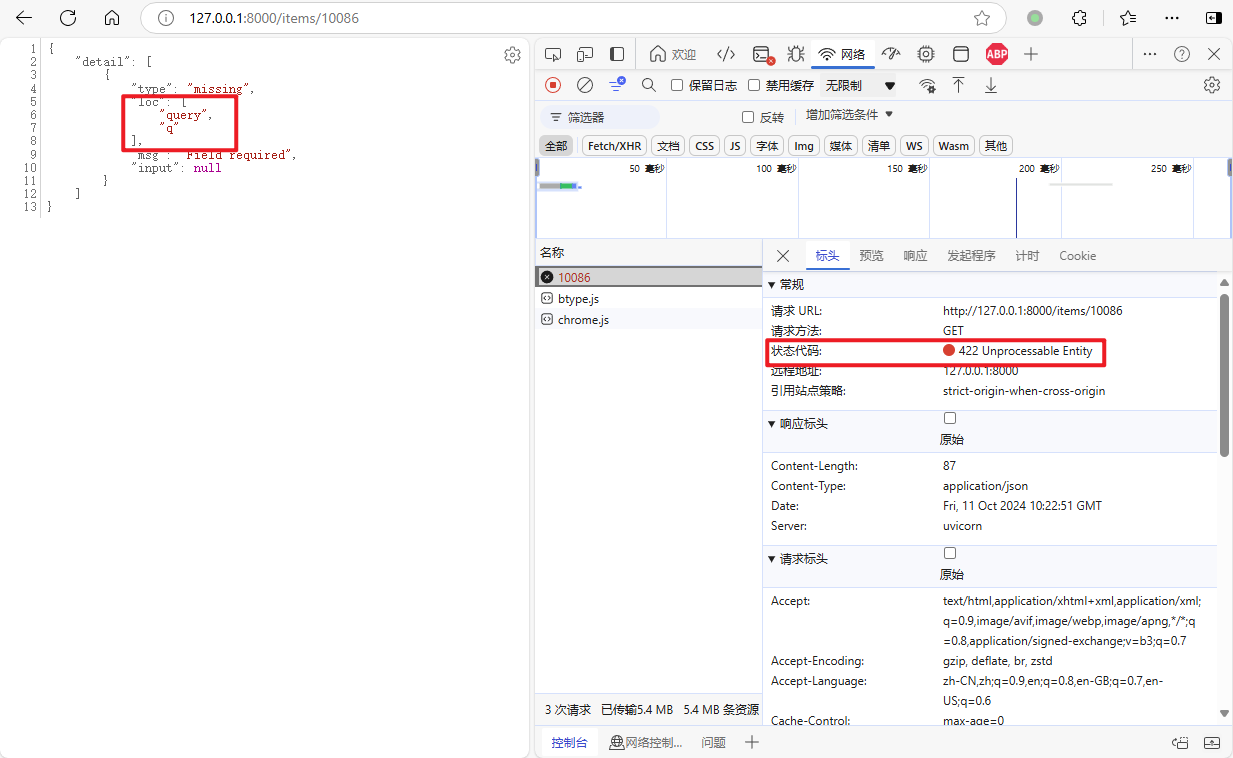This screenshot has height=758, width=1233.
Task: Show 全部 request types
Action: pyautogui.click(x=556, y=146)
